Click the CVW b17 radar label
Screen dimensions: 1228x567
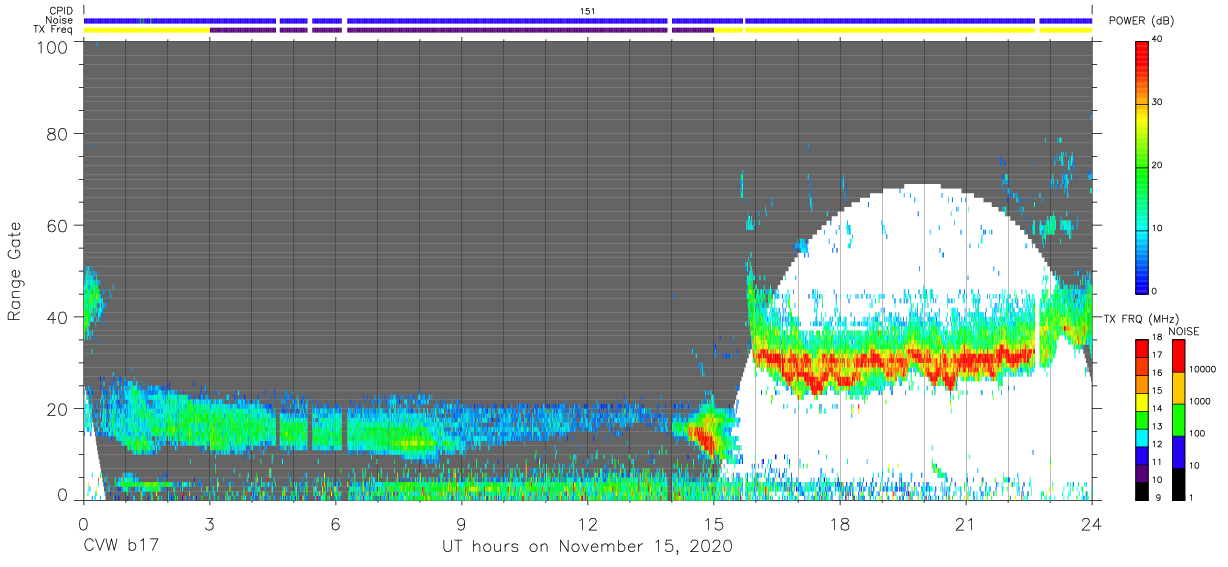click(120, 546)
